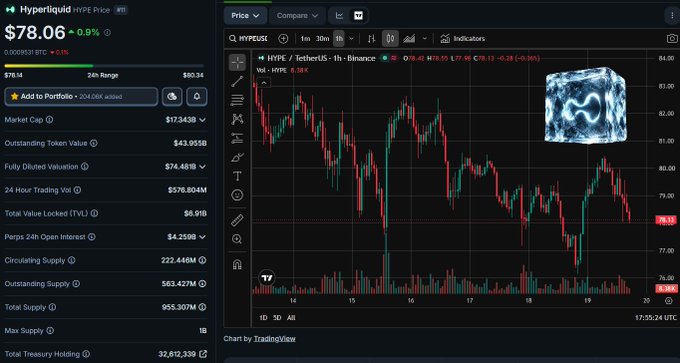
Task: Open chart settings gear on price axis
Action: [x=668, y=301]
